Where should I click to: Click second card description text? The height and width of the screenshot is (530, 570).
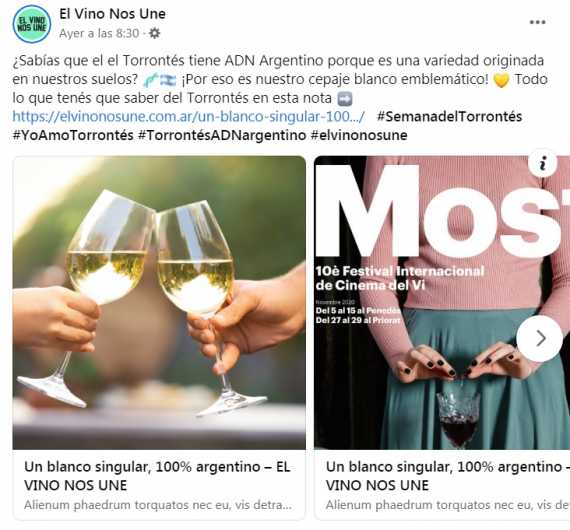click(447, 505)
